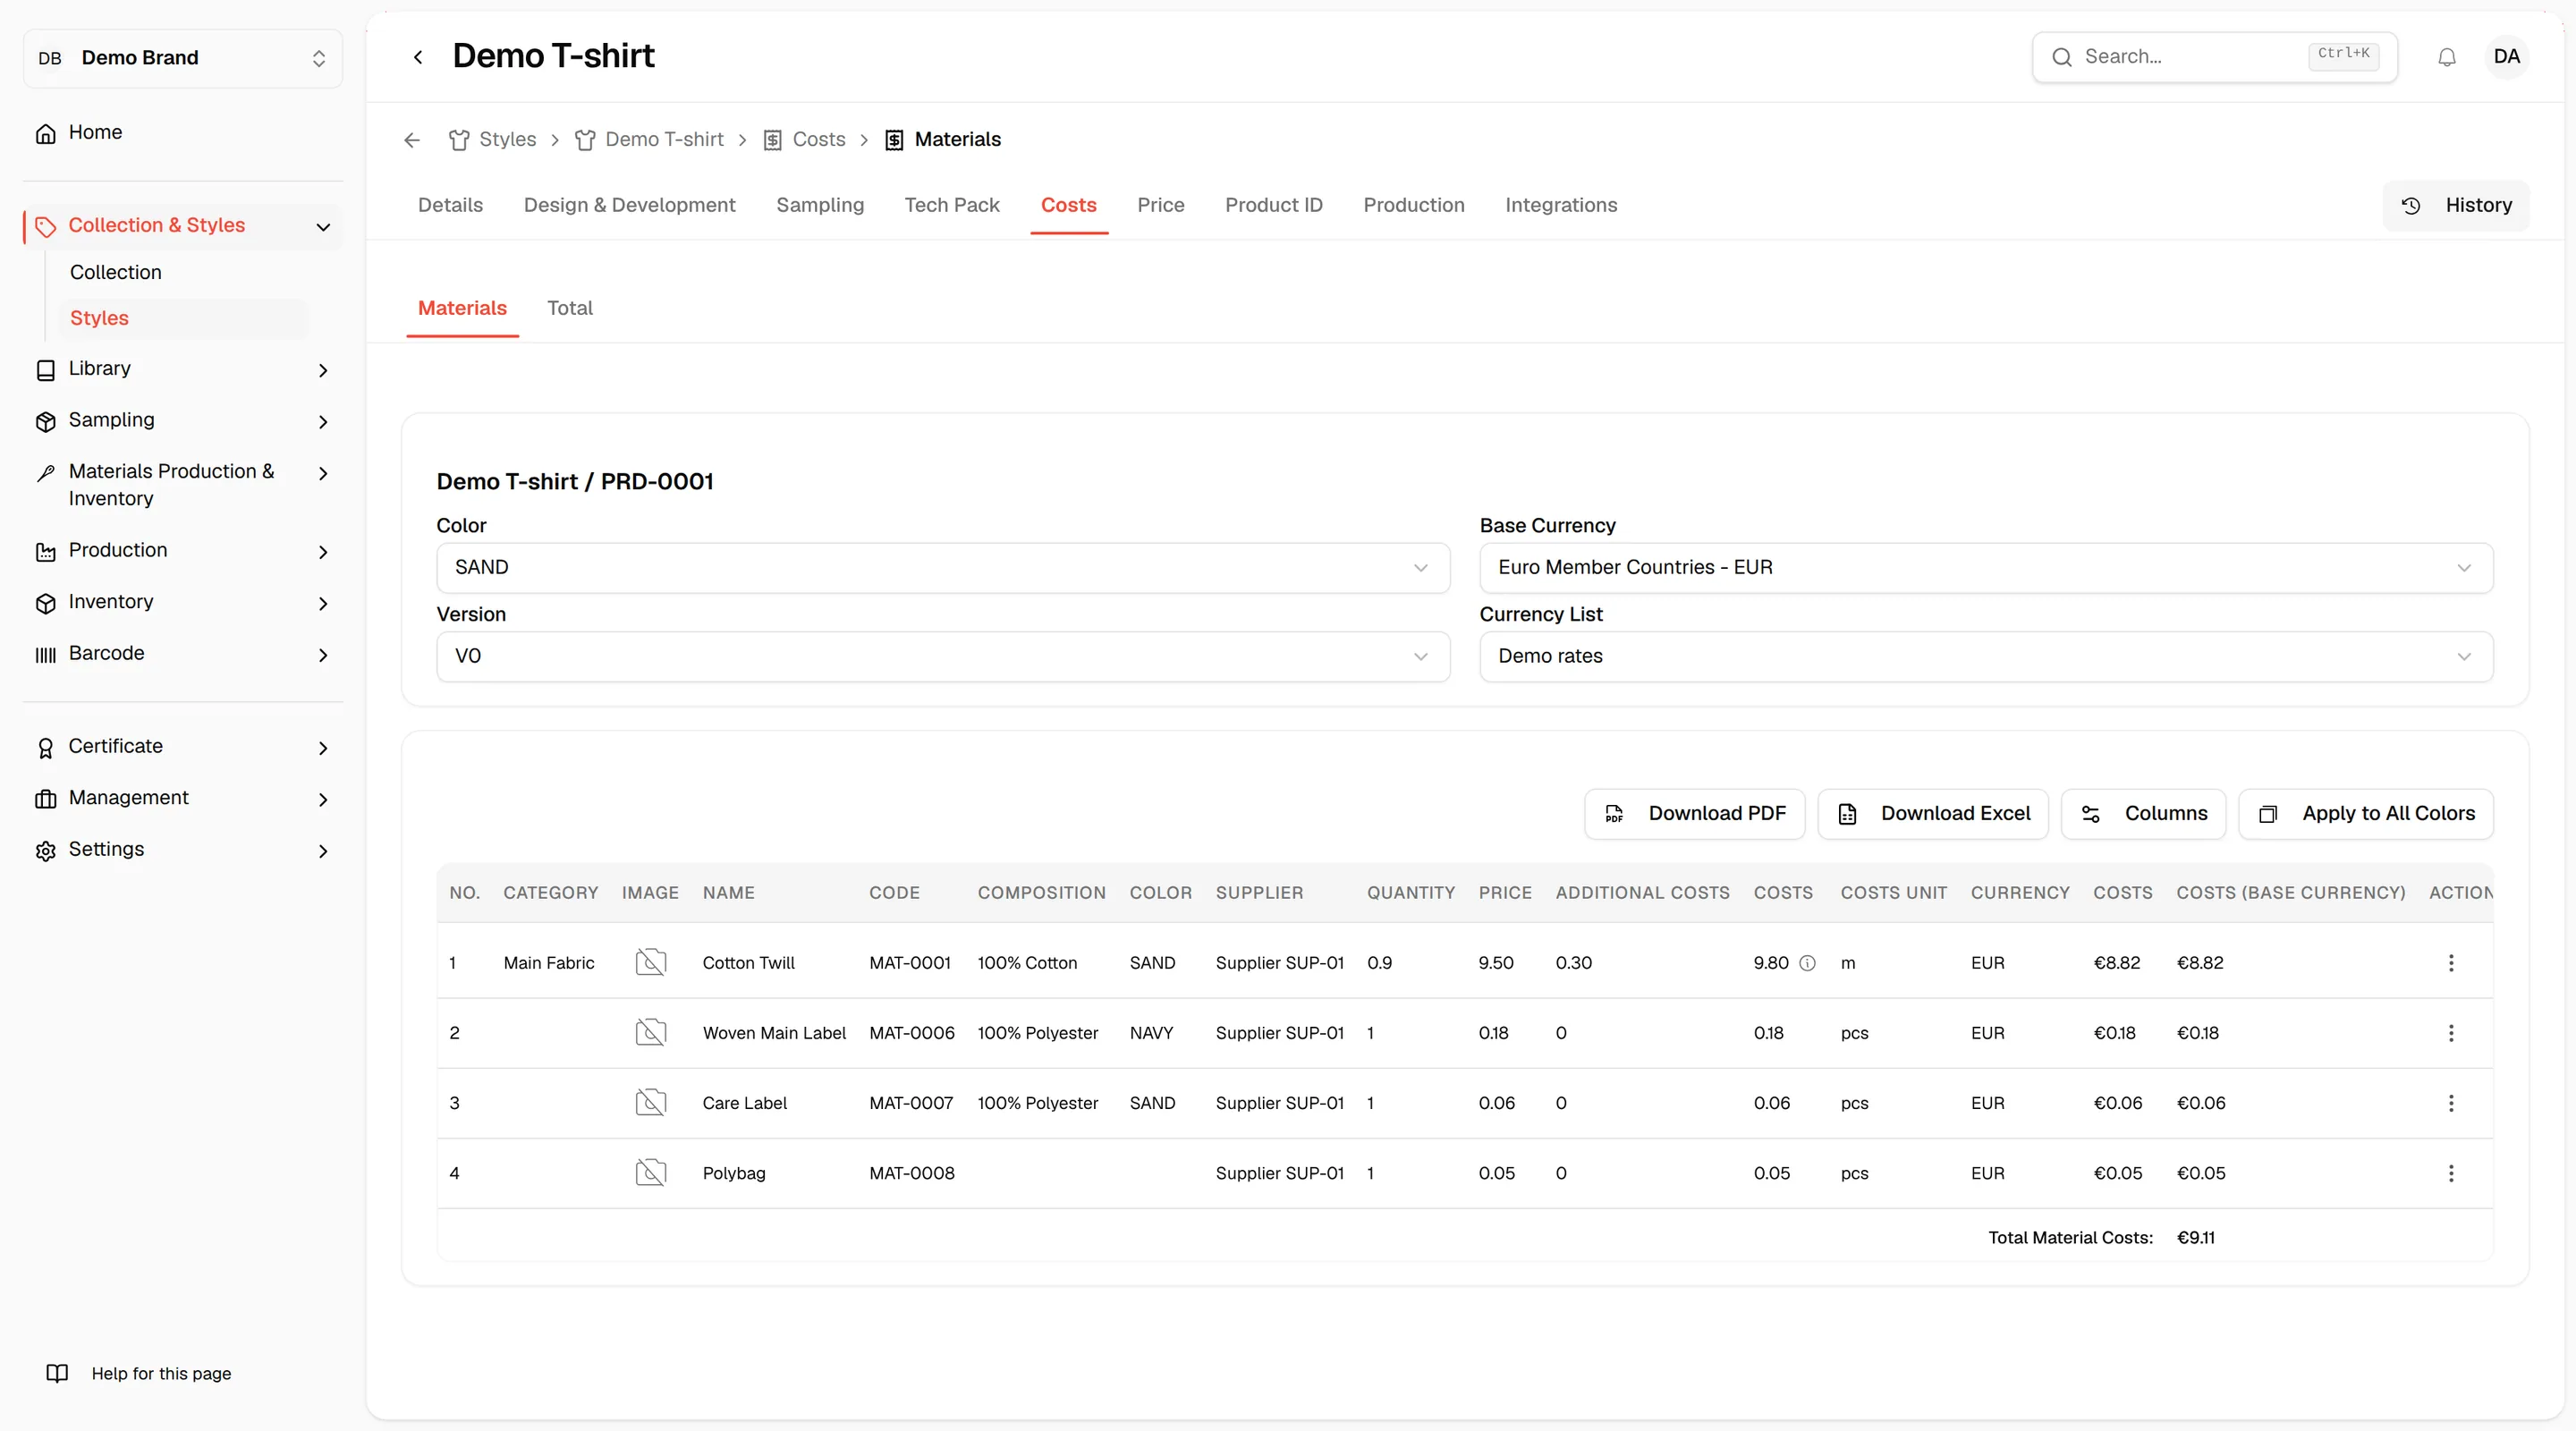
Task: Click the Settings gear icon in the sidebar
Action: tap(45, 850)
